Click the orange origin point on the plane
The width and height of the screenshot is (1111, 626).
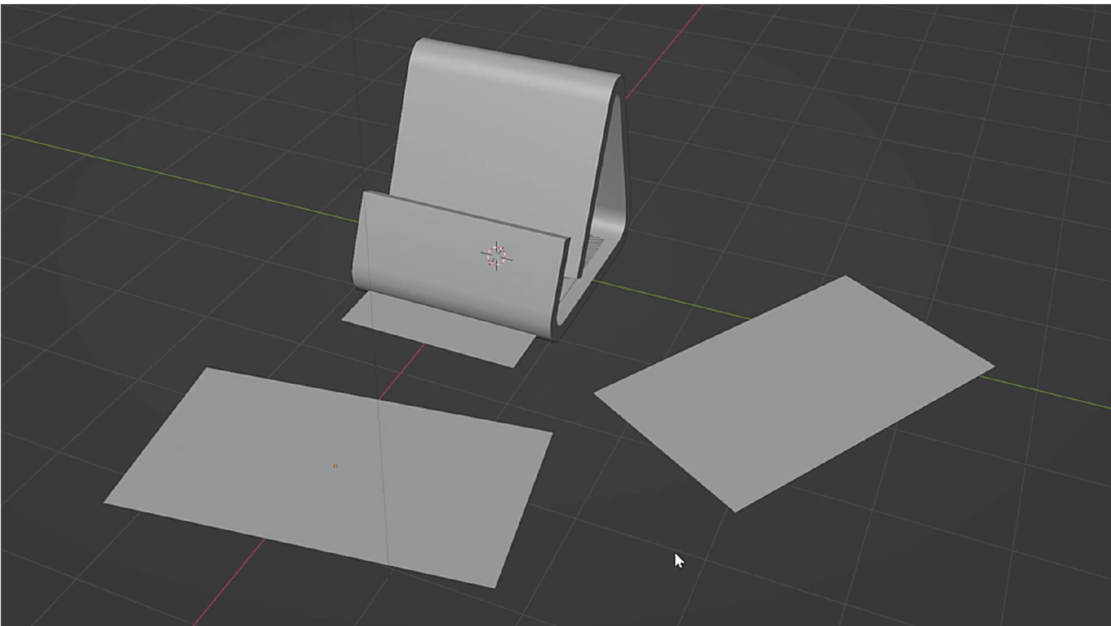point(335,466)
